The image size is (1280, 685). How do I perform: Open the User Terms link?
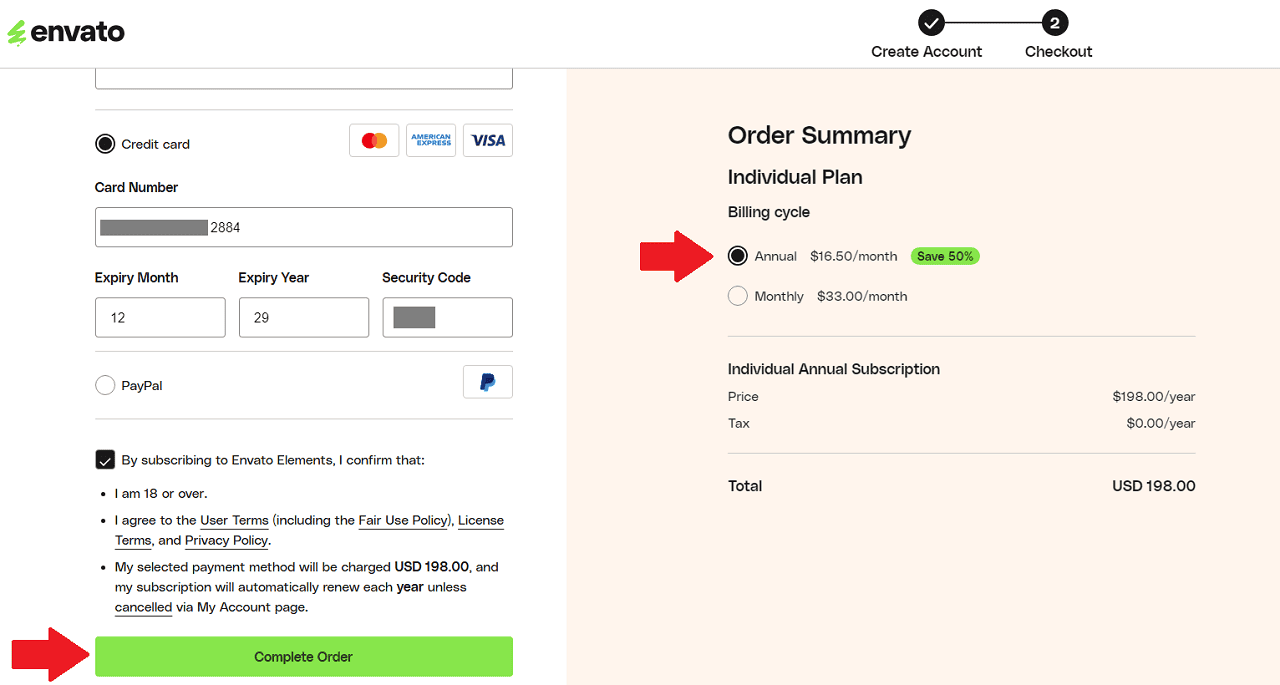click(234, 520)
